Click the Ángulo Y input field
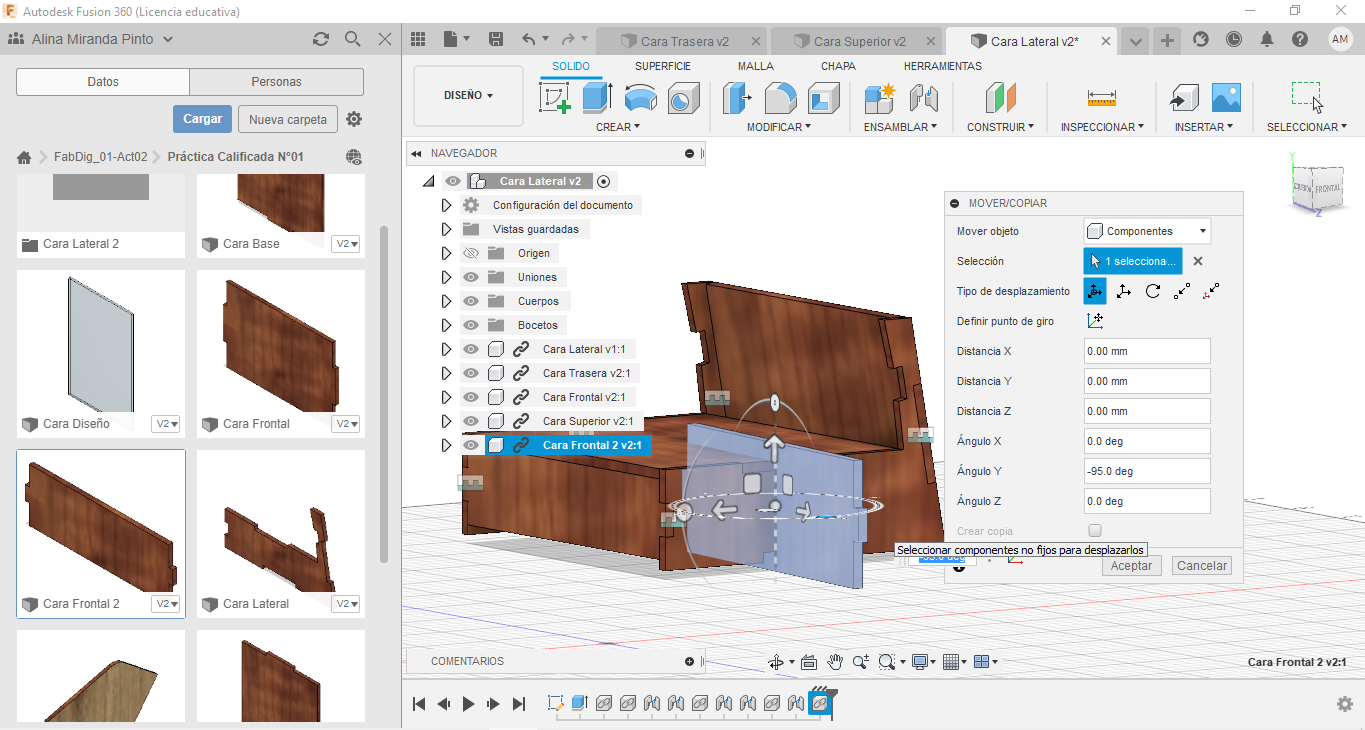Viewport: 1365px width, 730px height. point(1146,471)
